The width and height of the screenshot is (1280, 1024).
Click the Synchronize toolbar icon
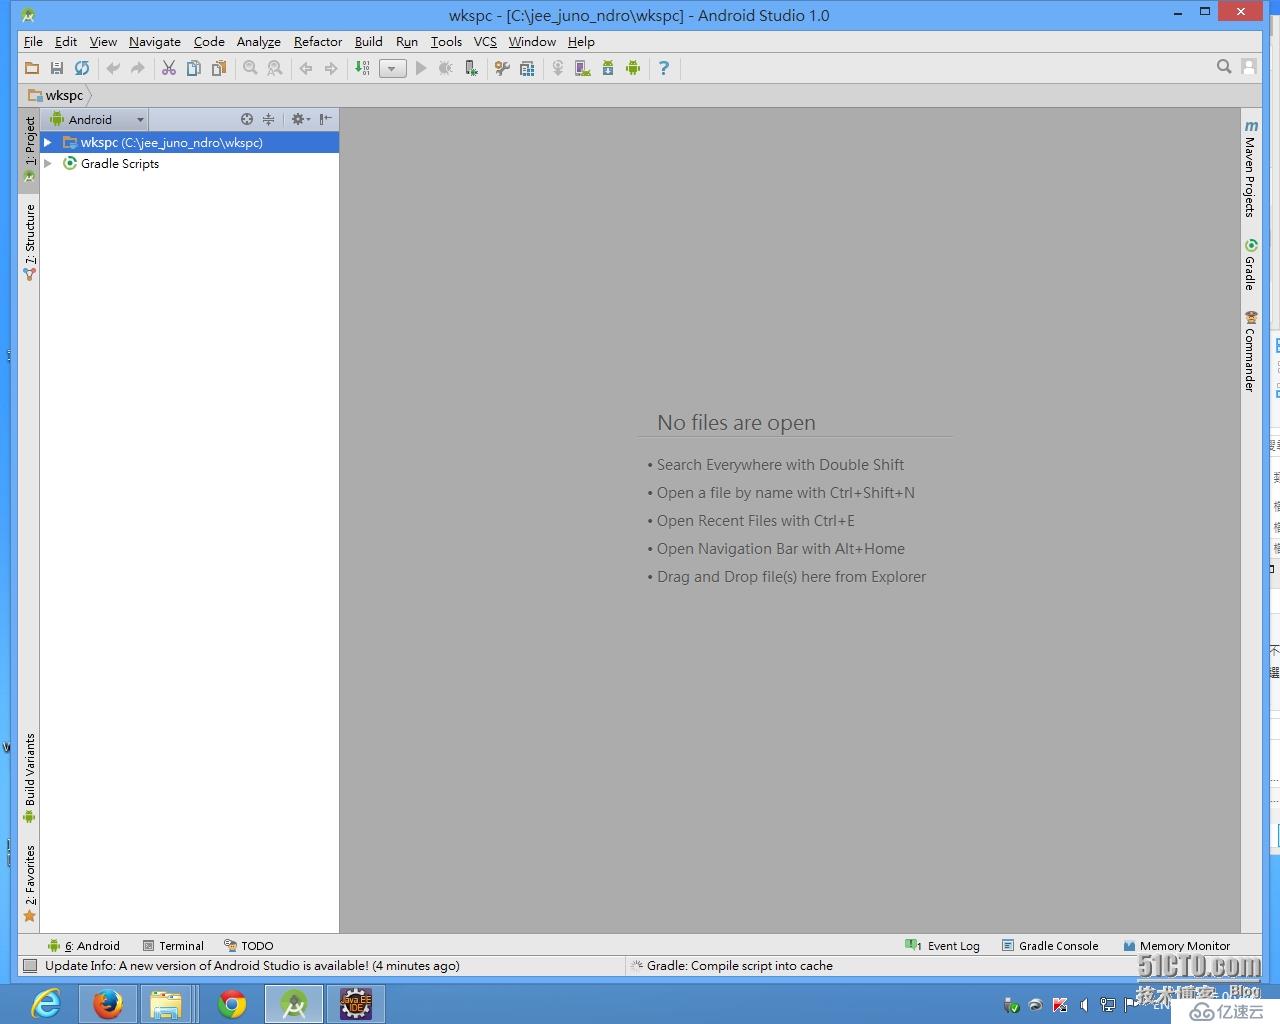[x=82, y=68]
